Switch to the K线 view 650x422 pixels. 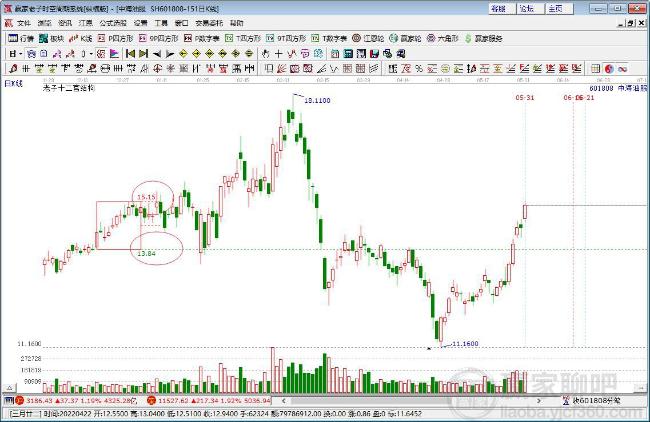tap(80, 39)
